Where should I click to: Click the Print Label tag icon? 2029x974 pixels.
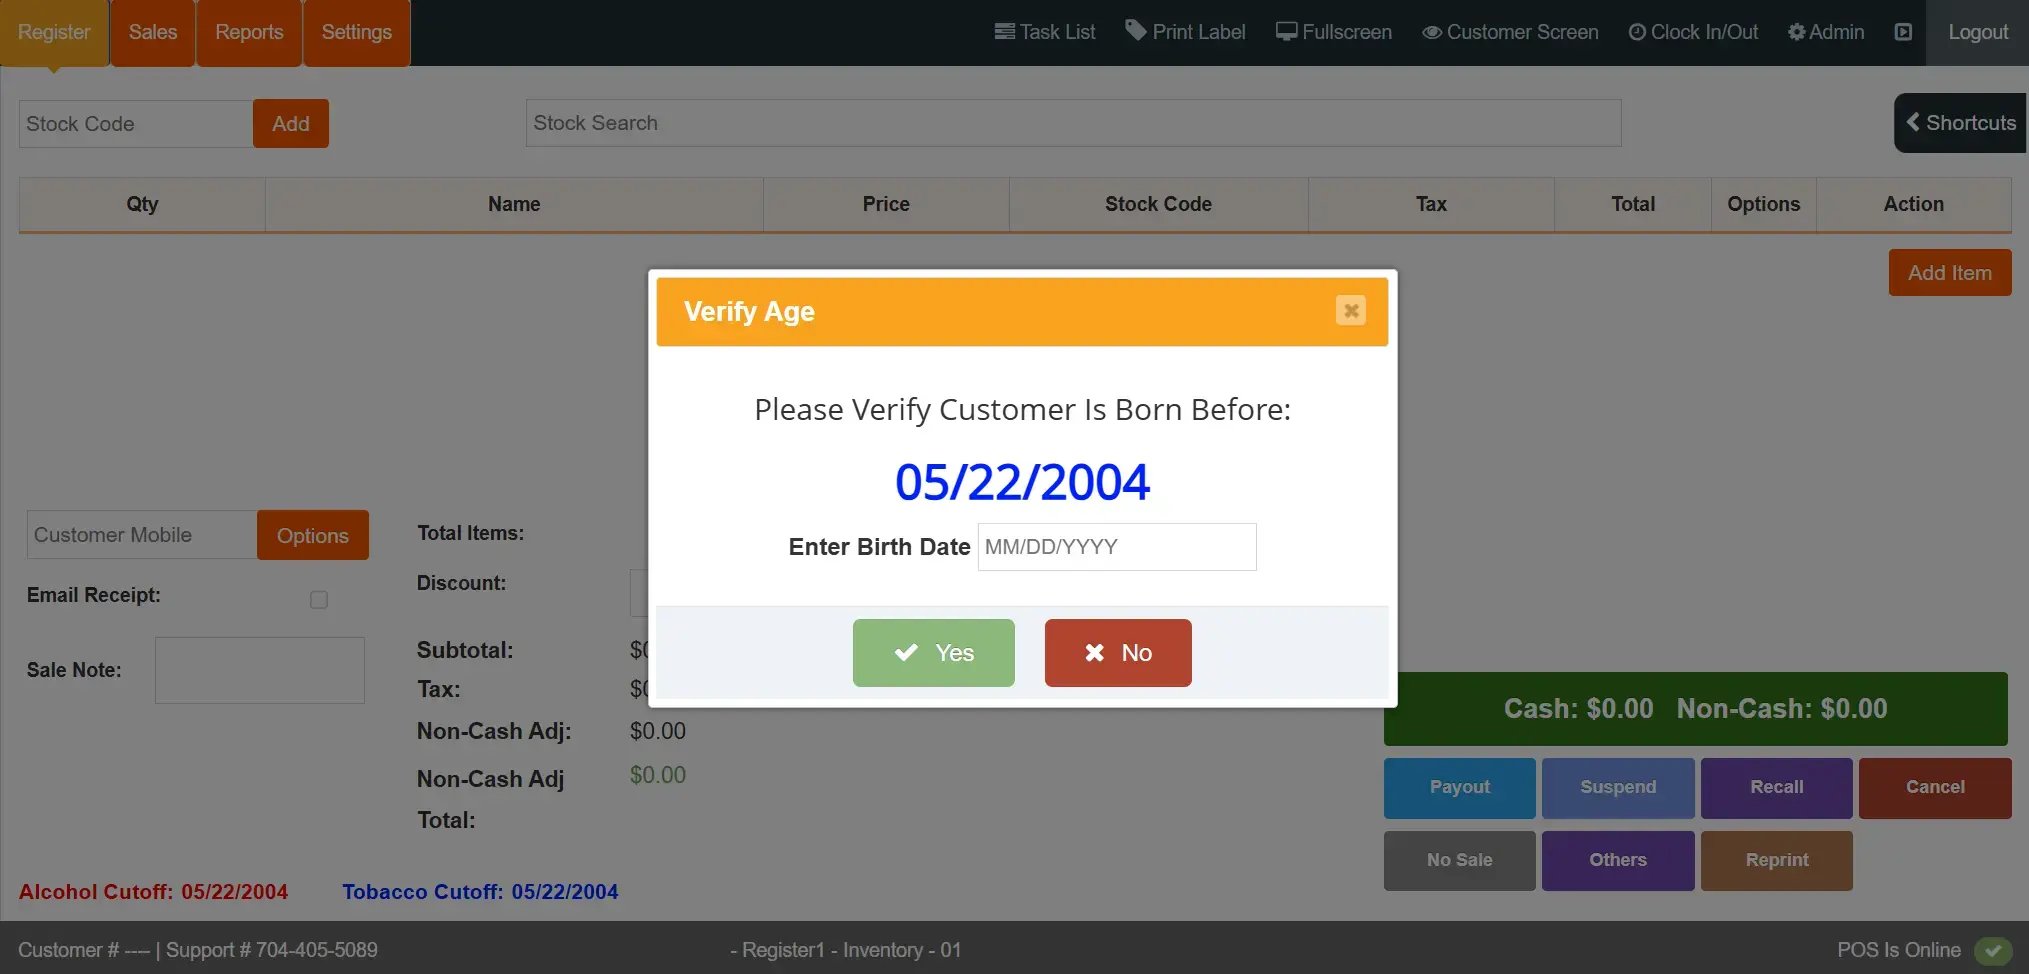pyautogui.click(x=1136, y=30)
